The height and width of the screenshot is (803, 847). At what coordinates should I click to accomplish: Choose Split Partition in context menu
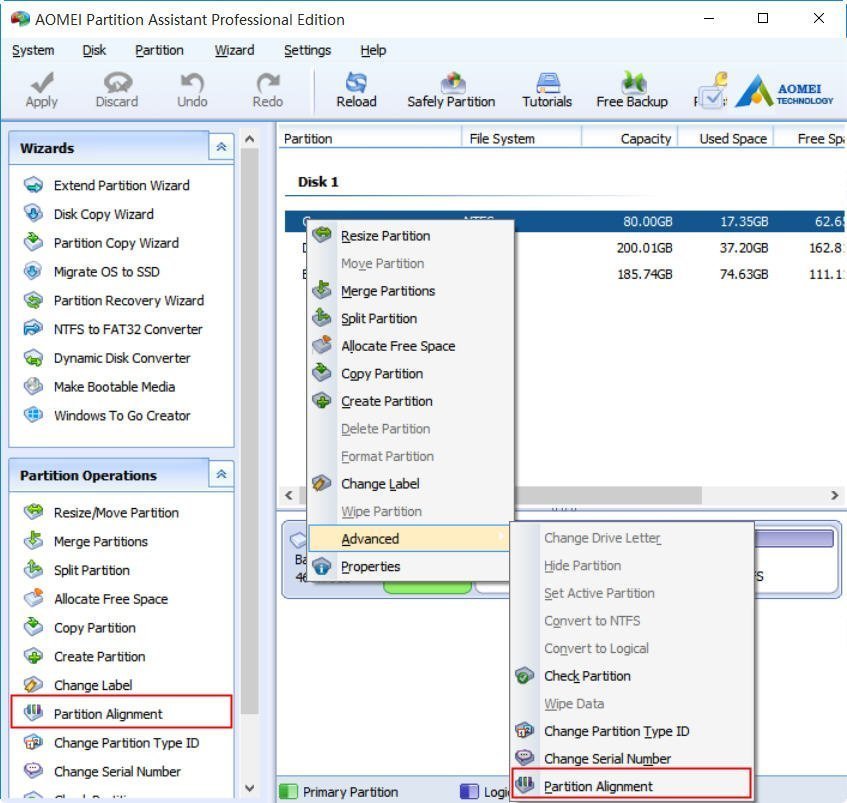(411, 319)
